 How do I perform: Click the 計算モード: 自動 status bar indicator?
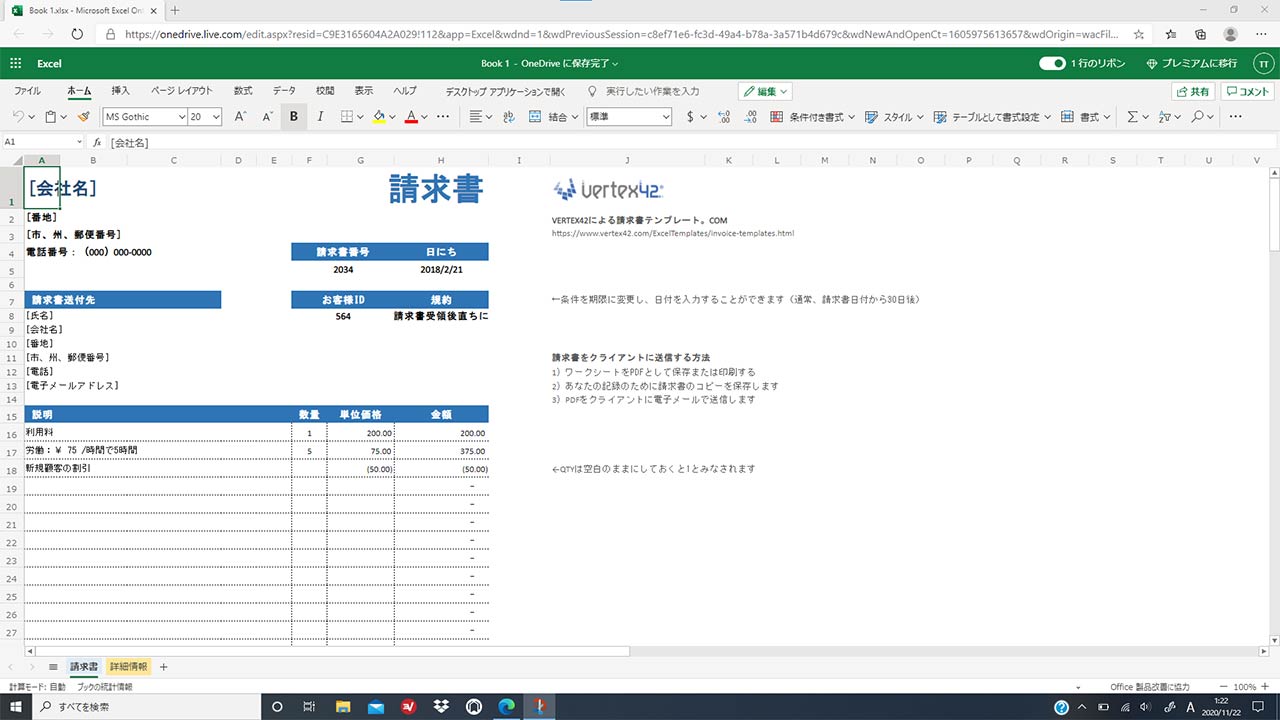click(x=37, y=687)
